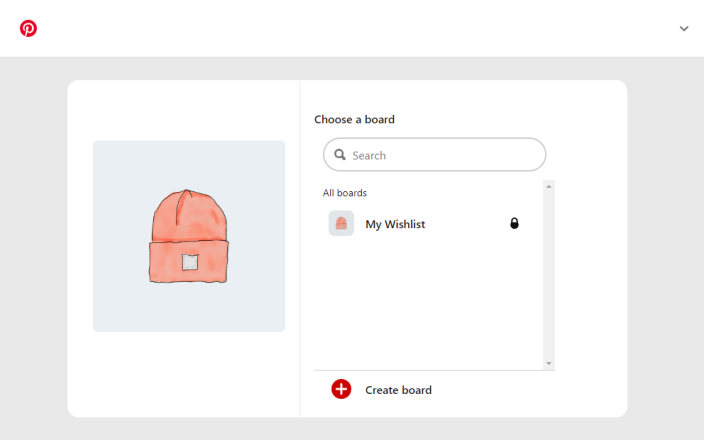Viewport: 704px width, 440px height.
Task: Select the My Wishlist board name
Action: pos(395,224)
